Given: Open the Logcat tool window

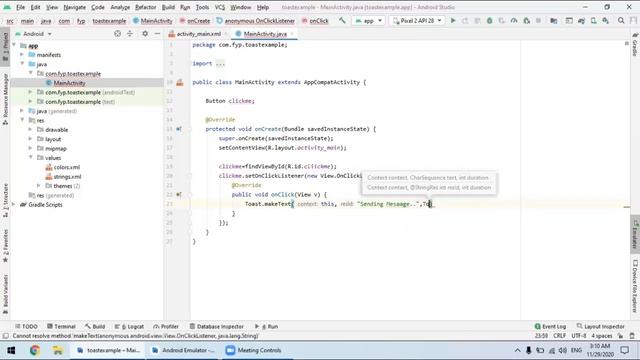Looking at the screenshot, I should click(x=129, y=327).
